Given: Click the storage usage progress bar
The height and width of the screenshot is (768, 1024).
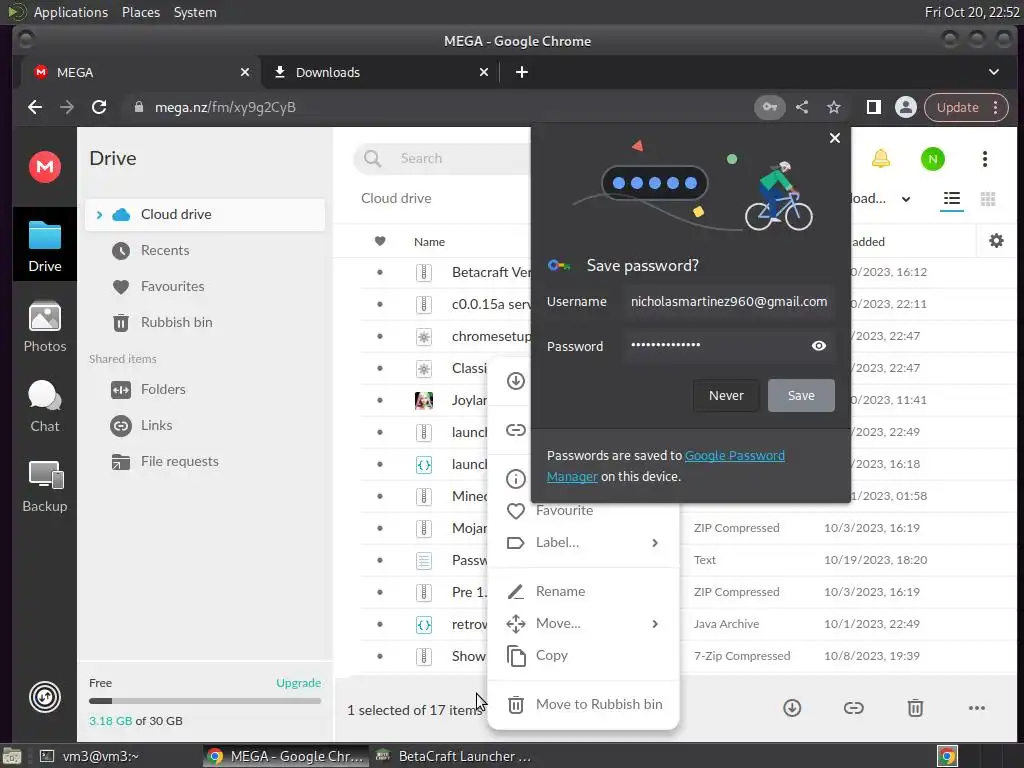Looking at the screenshot, I should pos(205,701).
